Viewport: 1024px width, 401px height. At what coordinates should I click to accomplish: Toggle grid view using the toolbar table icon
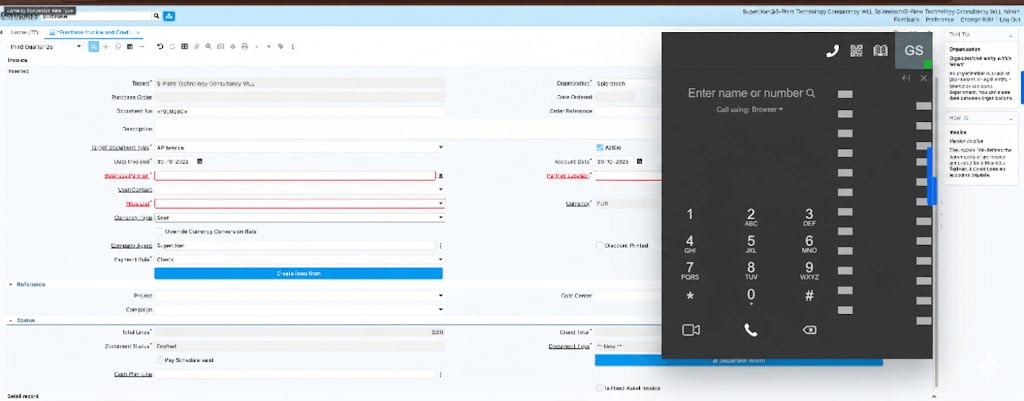tap(185, 46)
